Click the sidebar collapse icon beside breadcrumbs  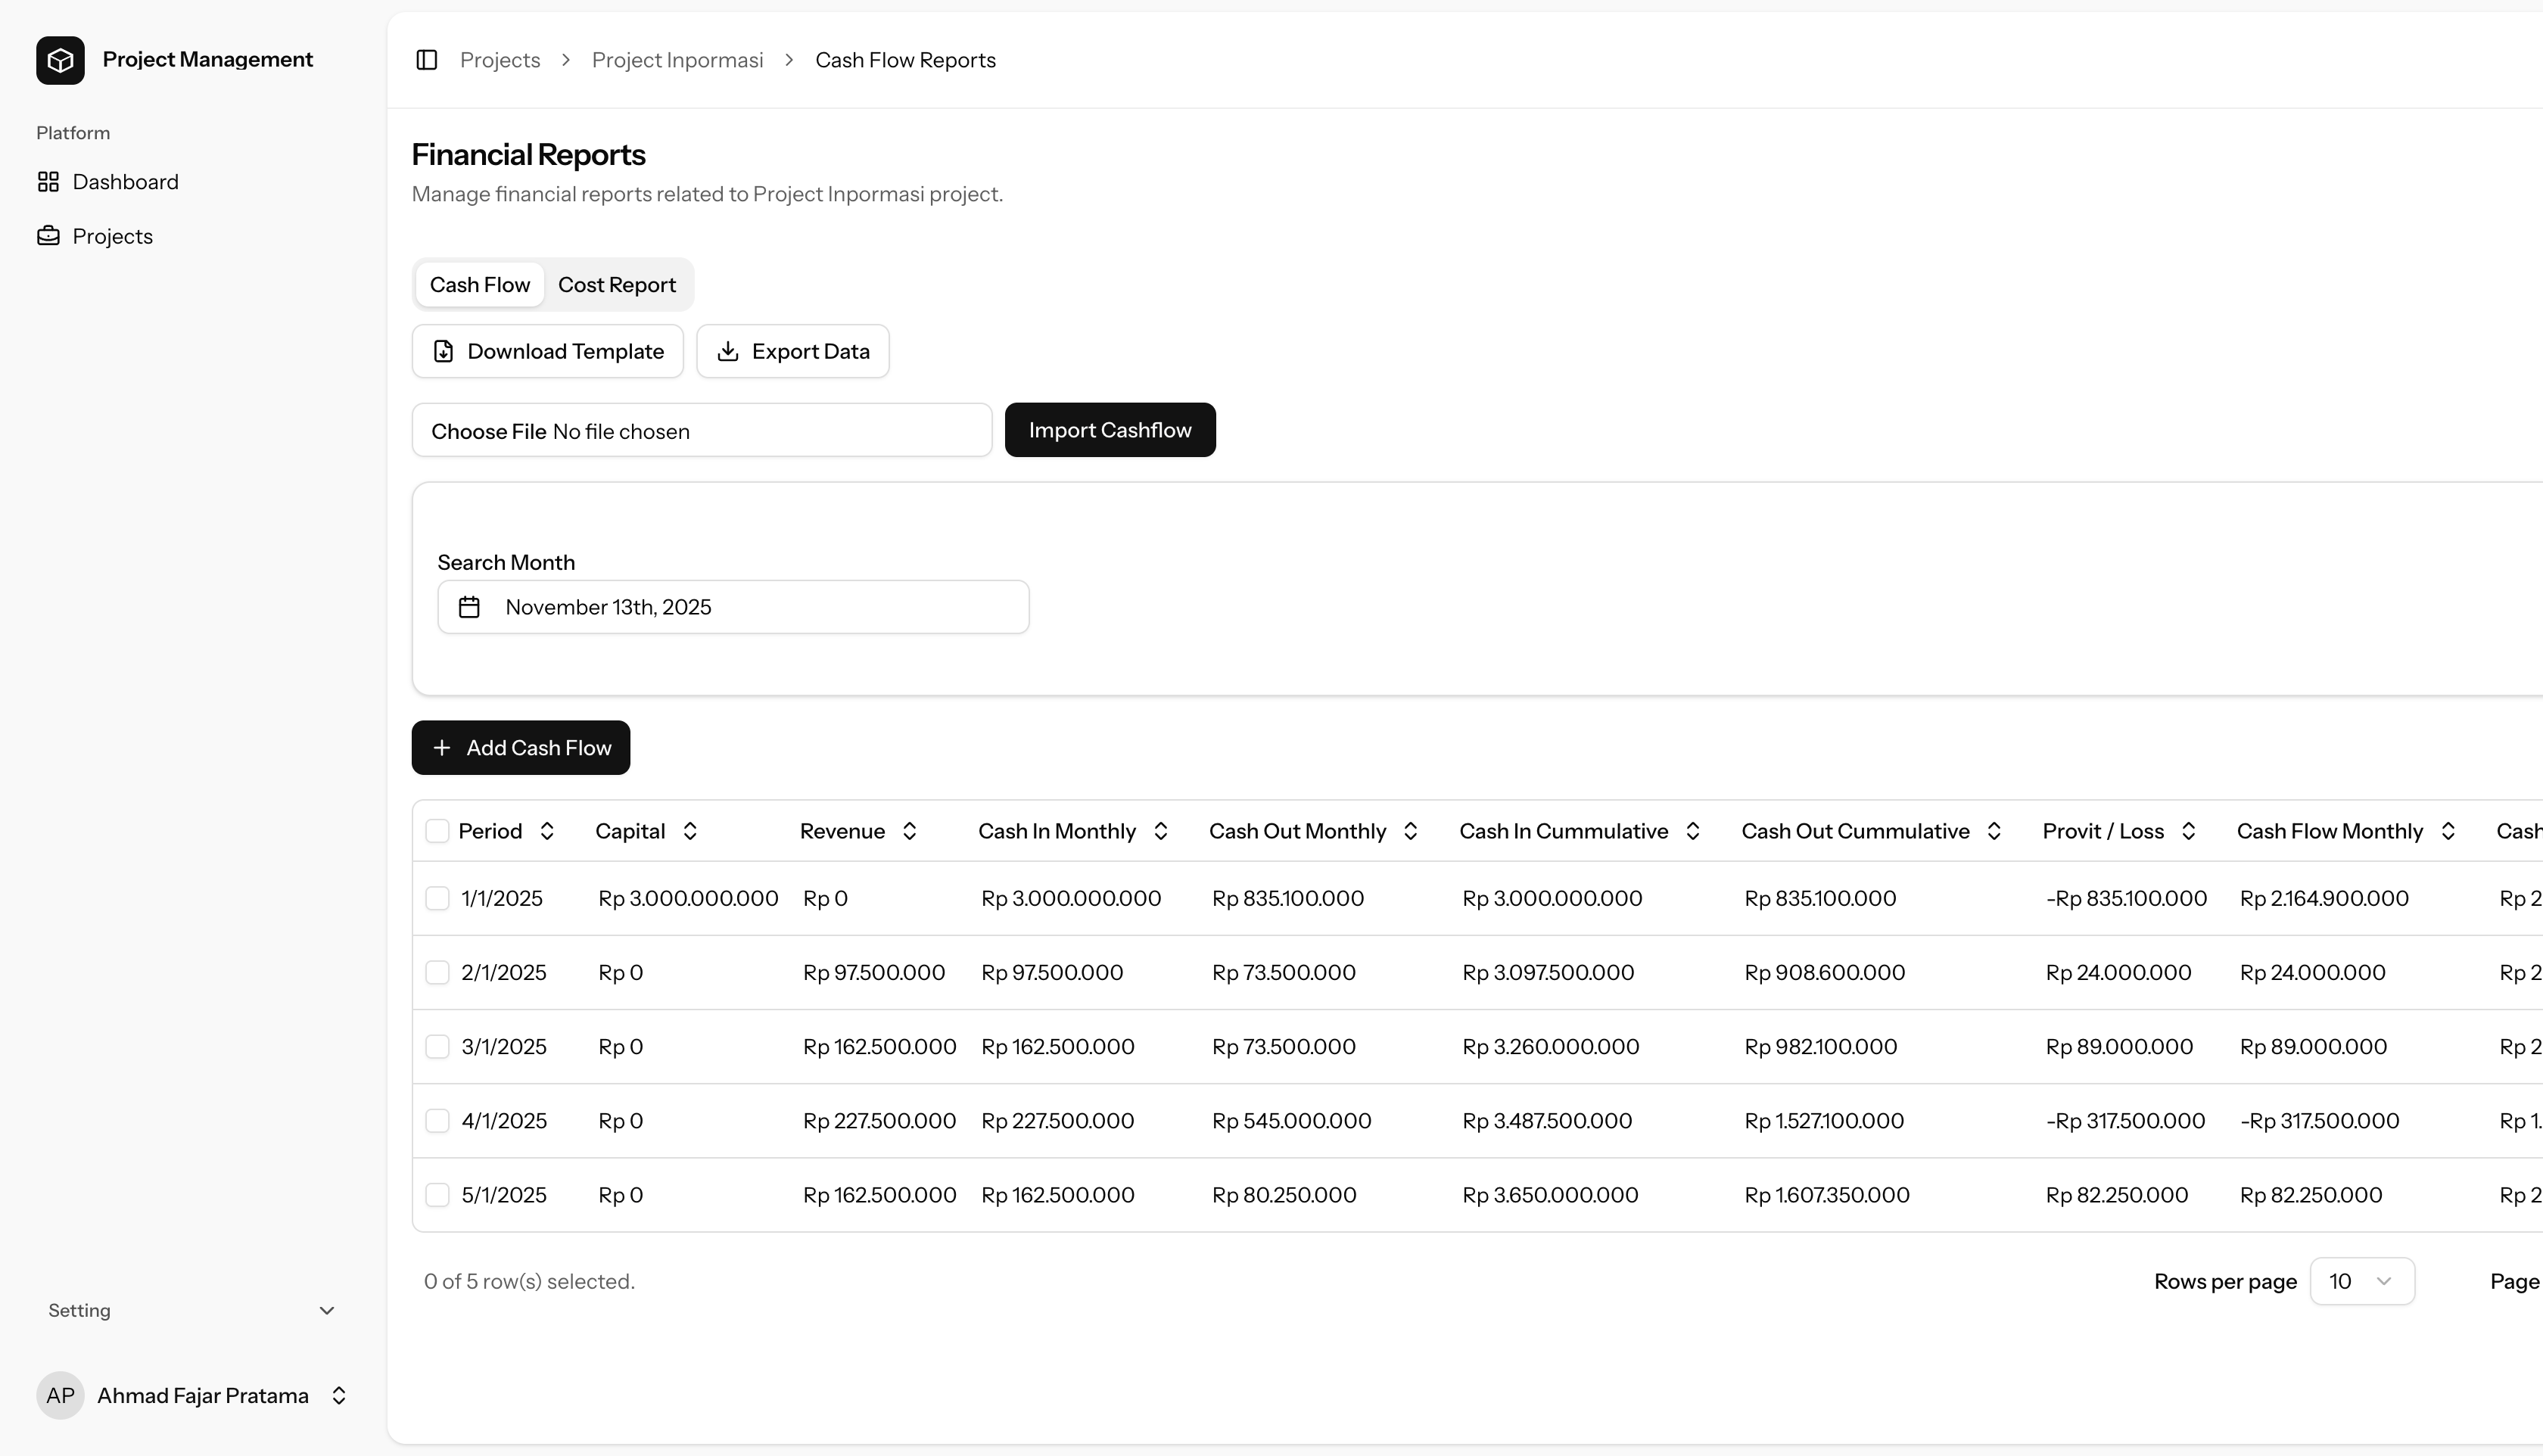426,59
